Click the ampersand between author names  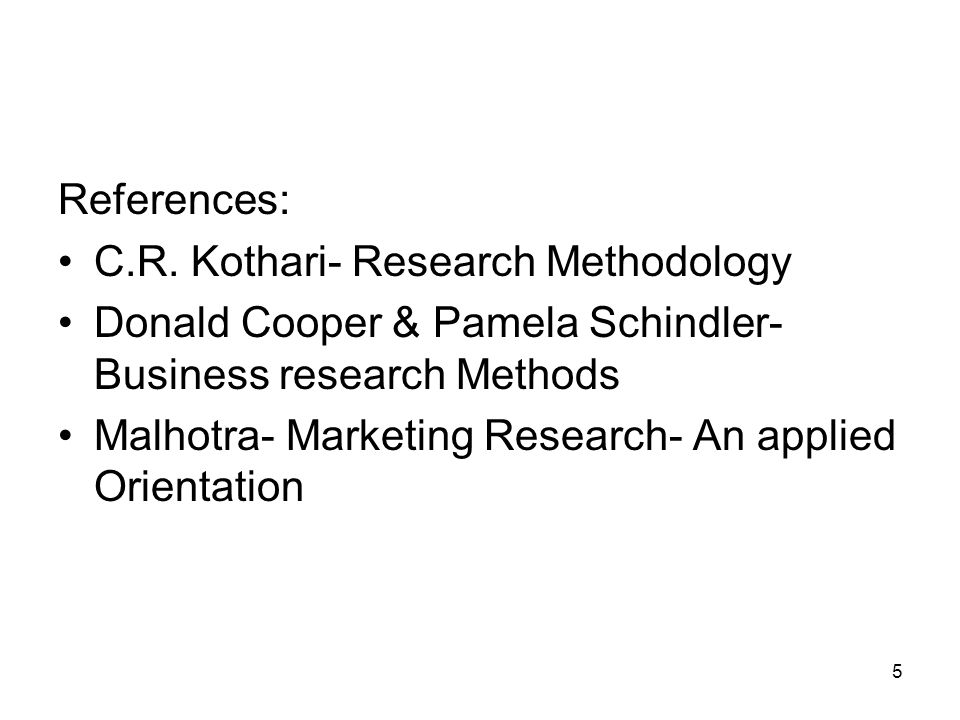point(407,322)
